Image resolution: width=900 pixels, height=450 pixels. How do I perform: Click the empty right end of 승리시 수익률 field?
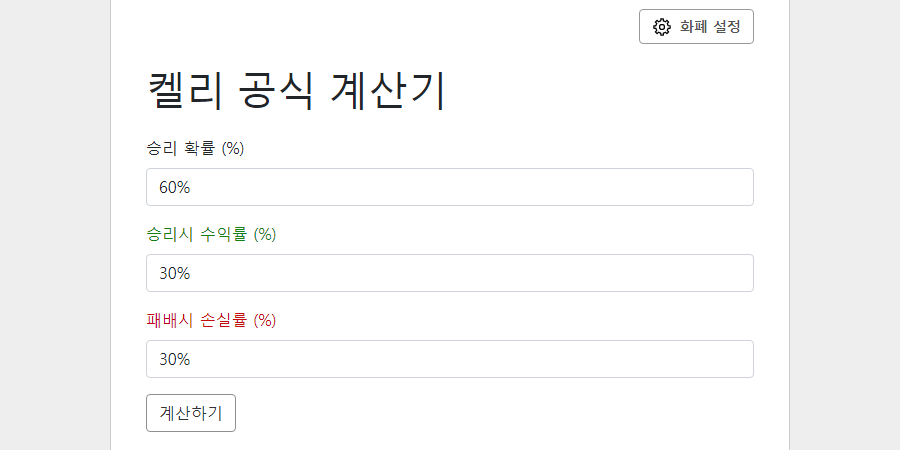(689, 273)
